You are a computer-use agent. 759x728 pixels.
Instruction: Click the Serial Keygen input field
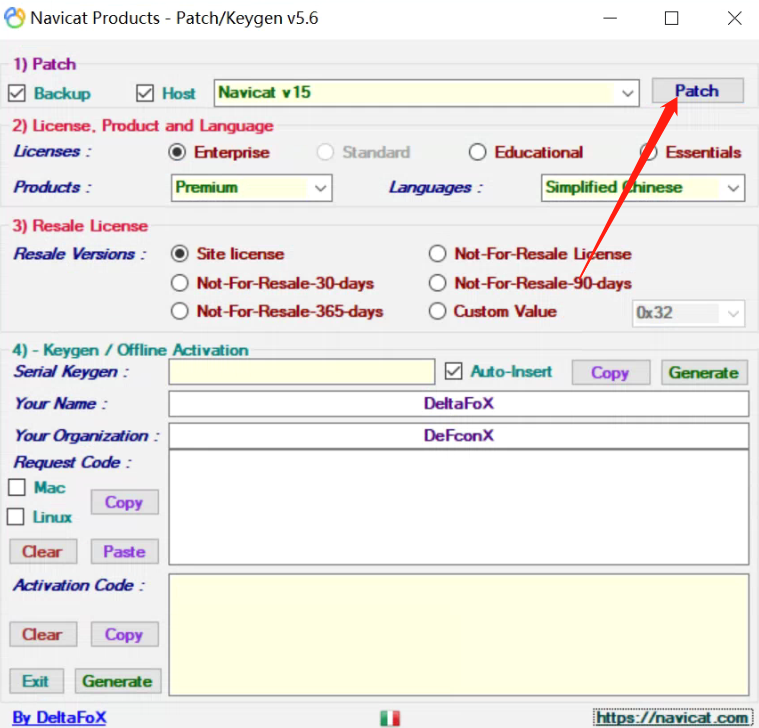[302, 372]
